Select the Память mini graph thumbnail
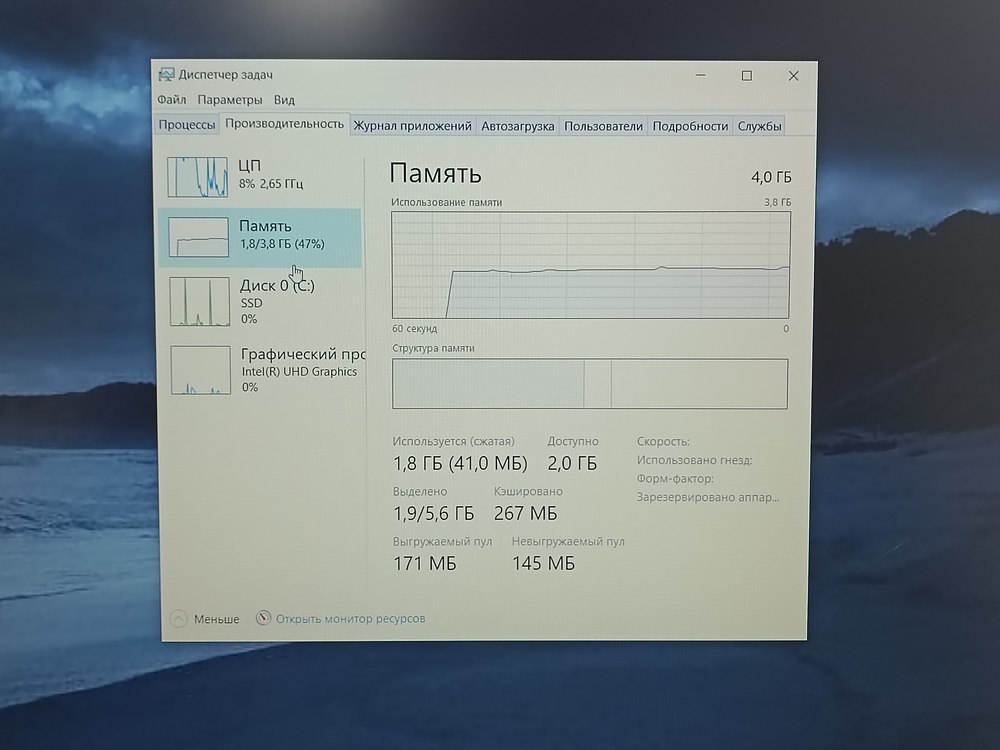Viewport: 1000px width, 750px height. tap(198, 238)
